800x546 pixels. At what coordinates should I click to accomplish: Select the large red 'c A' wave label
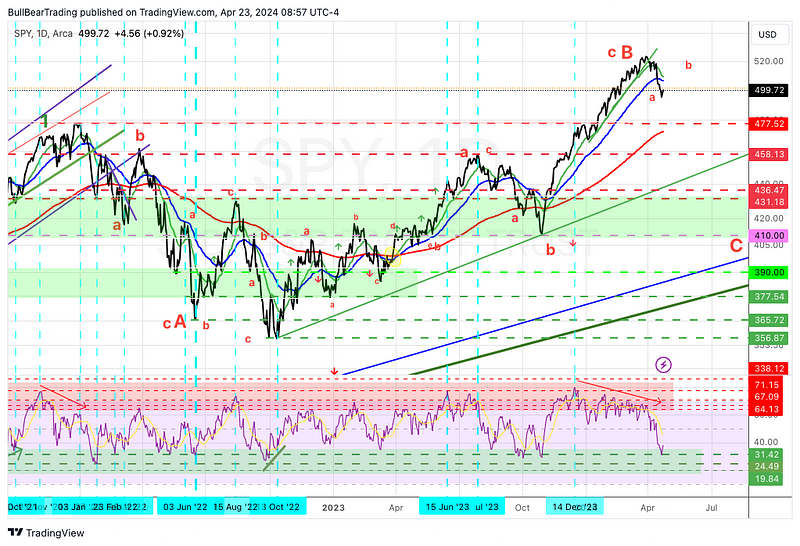[x=175, y=322]
